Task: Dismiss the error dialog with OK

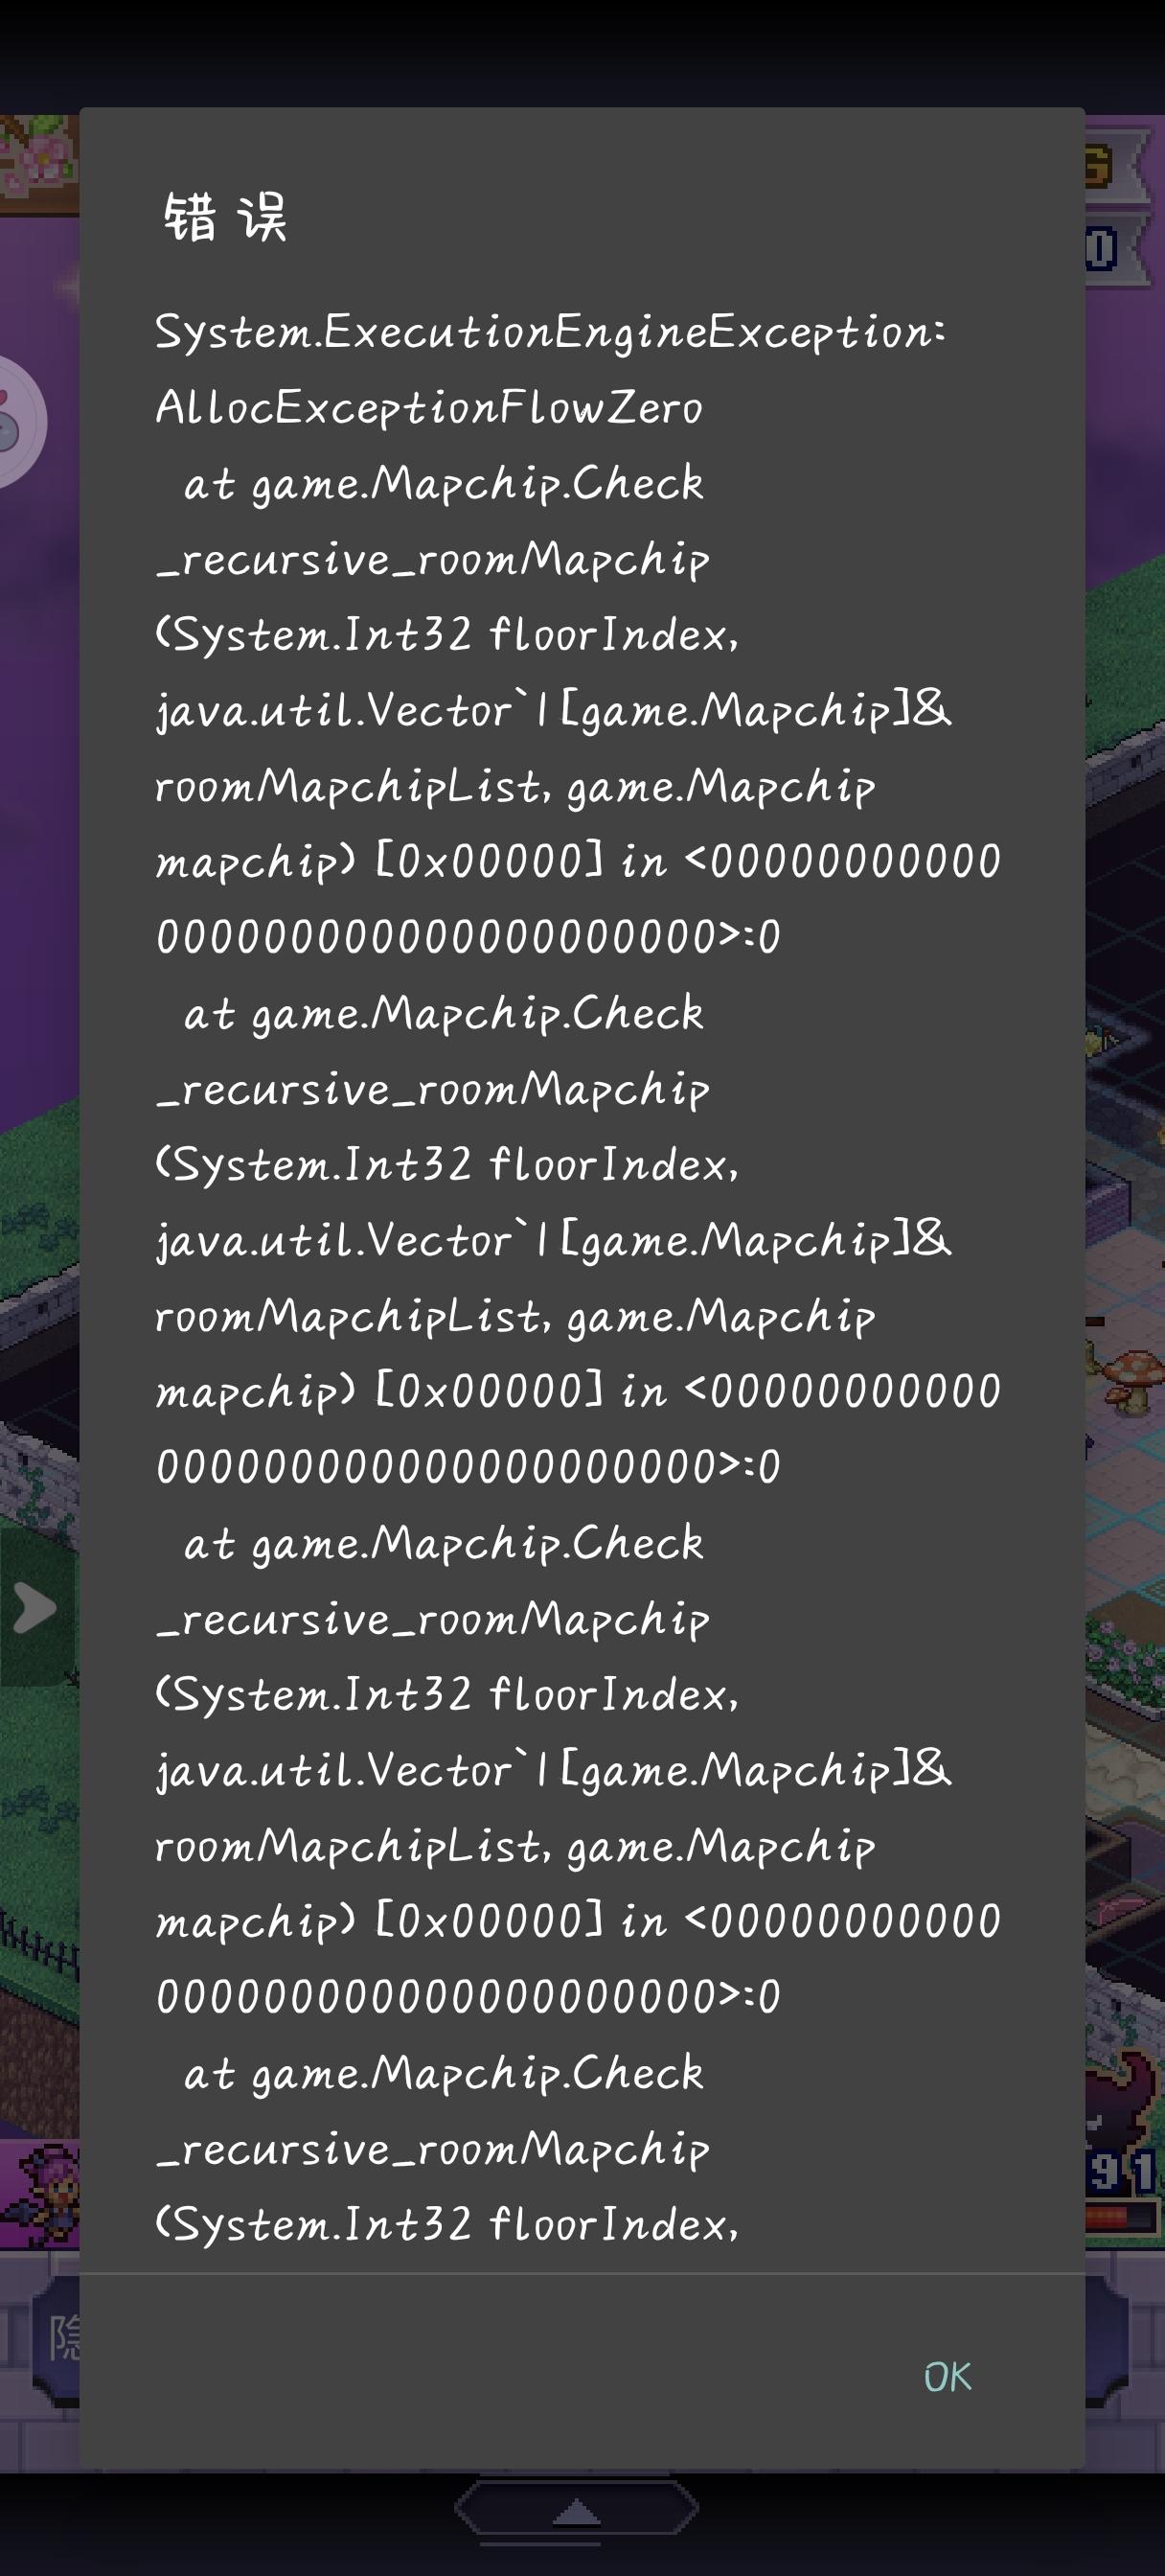Action: tap(947, 2377)
